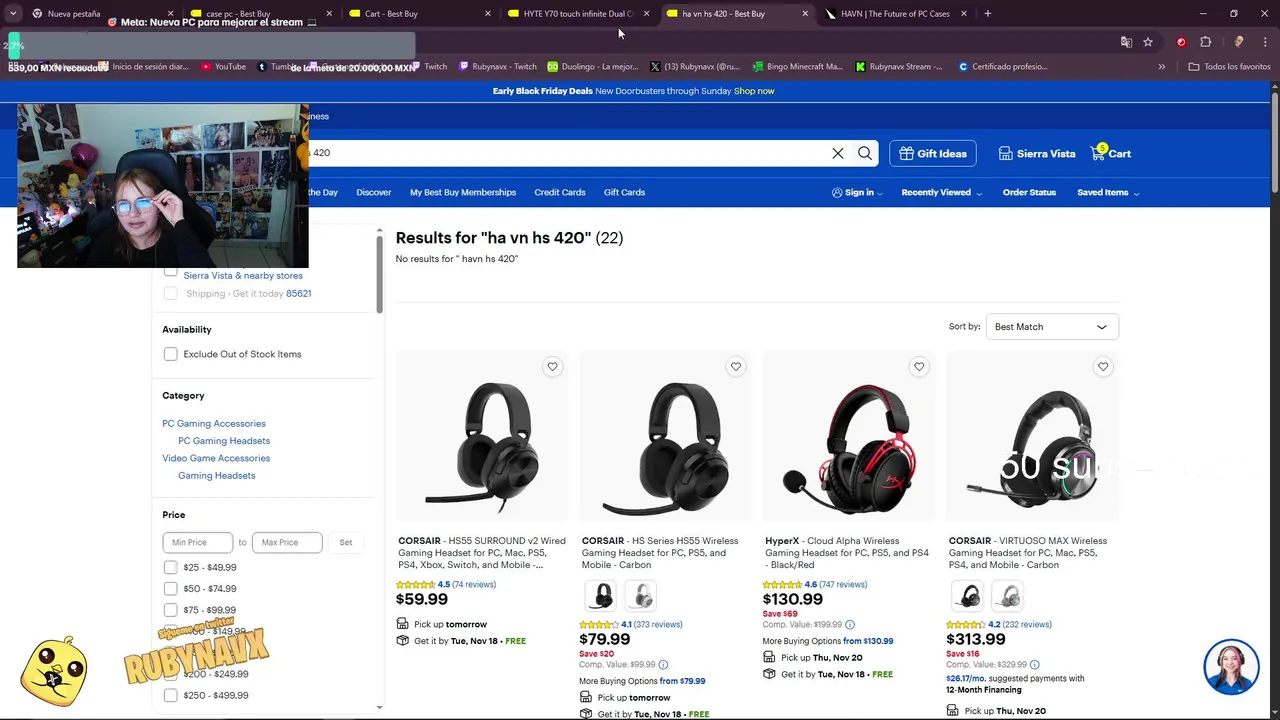The image size is (1280, 720).
Task: Open a new browser tab with plus
Action: (x=988, y=14)
